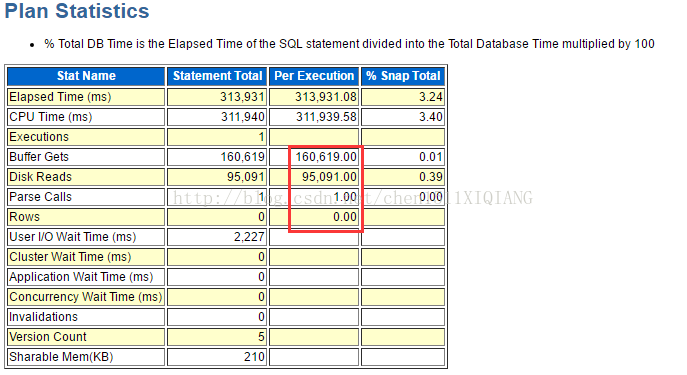Select the Invalidations row label

coord(43,317)
